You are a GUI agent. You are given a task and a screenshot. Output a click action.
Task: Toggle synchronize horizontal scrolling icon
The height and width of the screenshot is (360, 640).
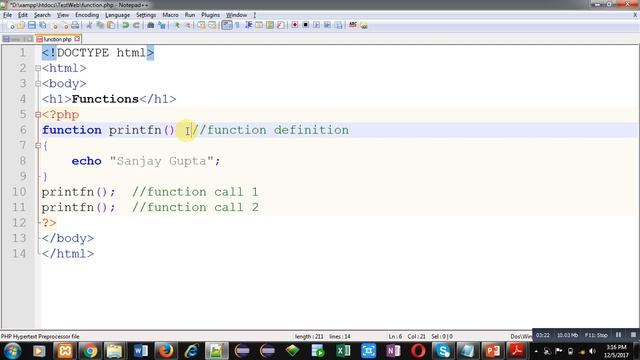click(x=212, y=25)
